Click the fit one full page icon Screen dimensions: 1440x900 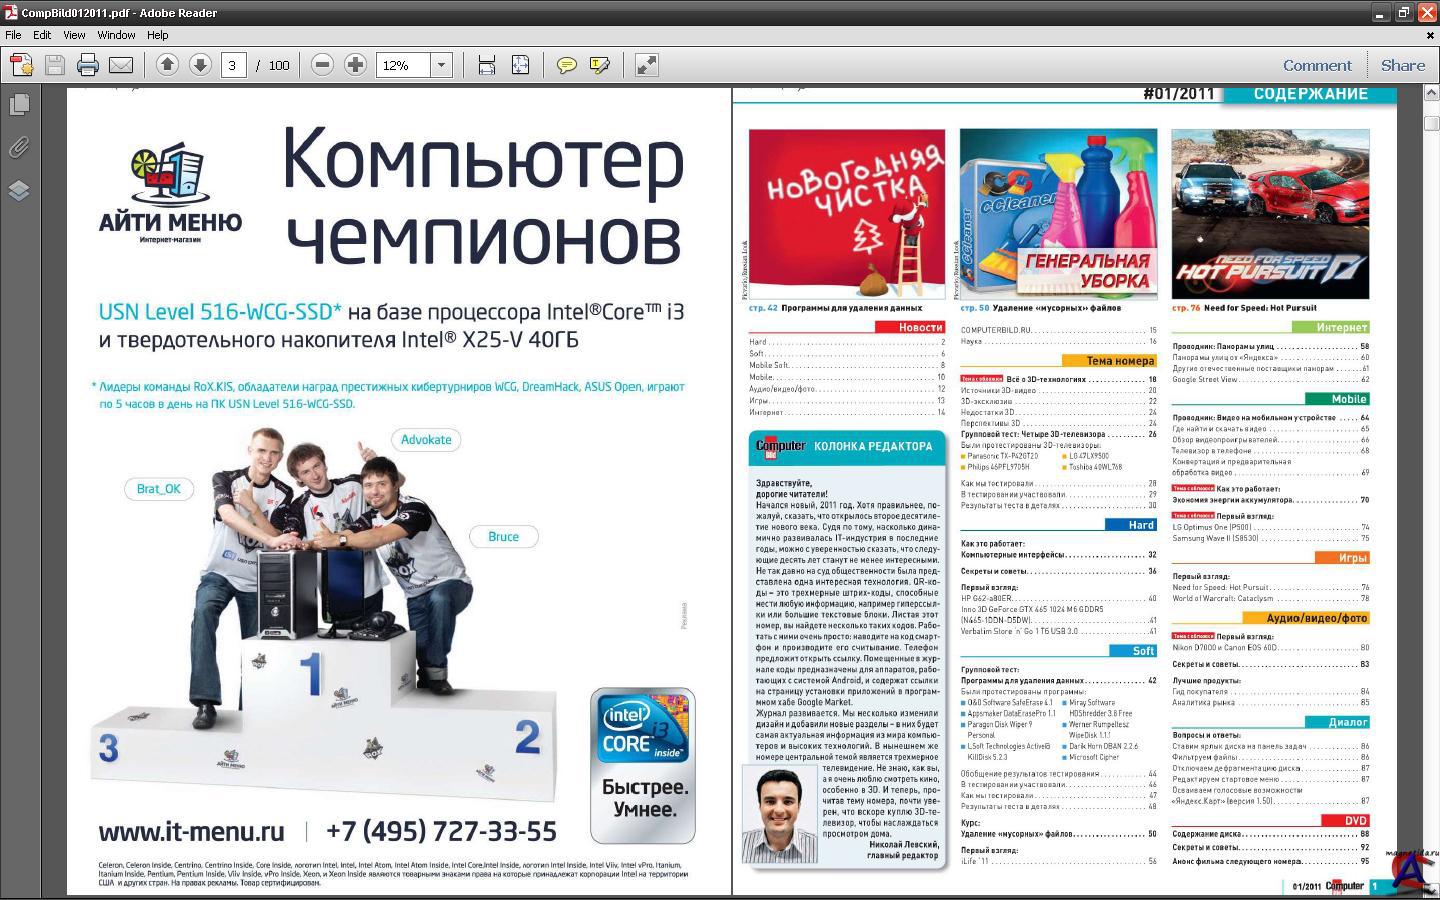click(x=520, y=65)
